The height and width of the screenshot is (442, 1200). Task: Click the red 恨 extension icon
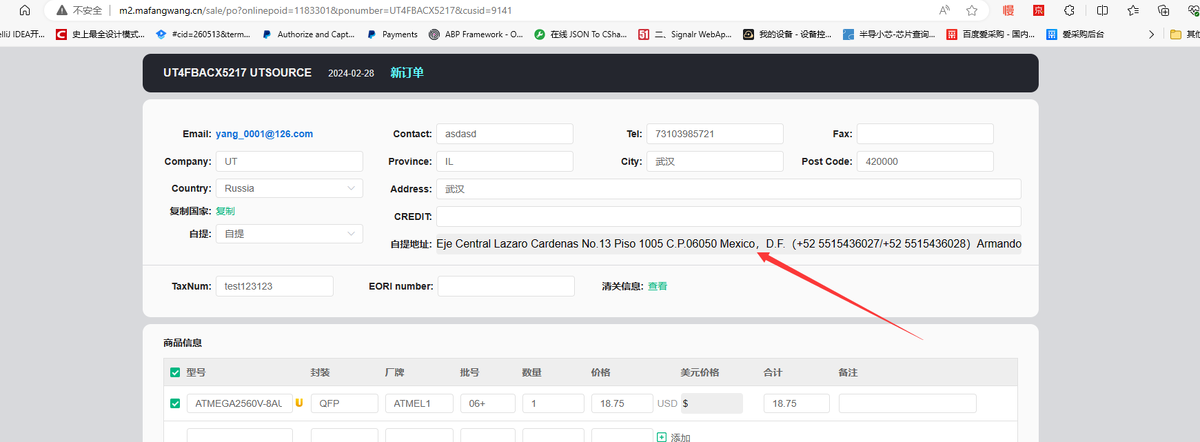click(1008, 10)
